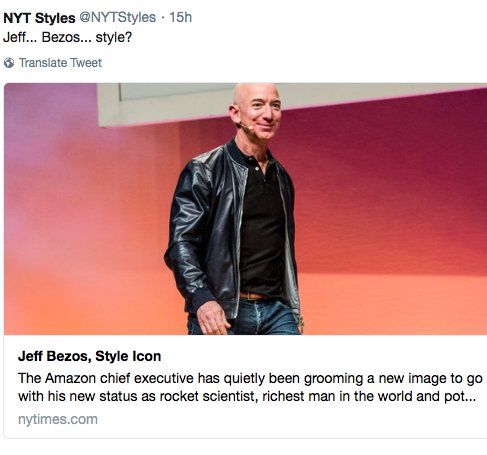Open the article card photo of the man

pos(245,209)
